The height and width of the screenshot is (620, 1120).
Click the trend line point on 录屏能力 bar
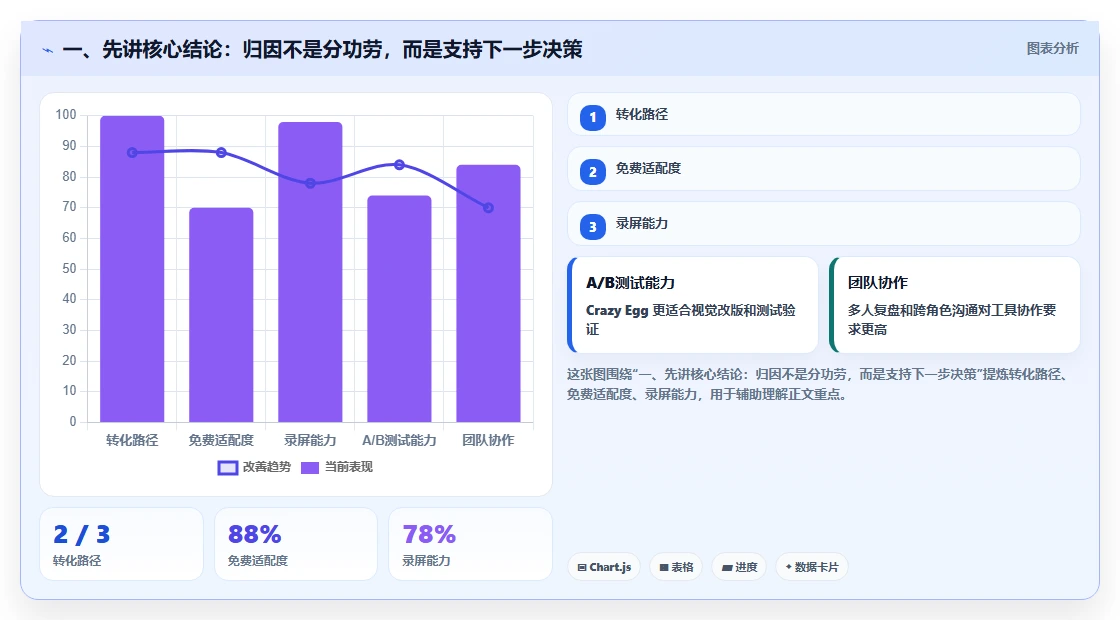[310, 184]
